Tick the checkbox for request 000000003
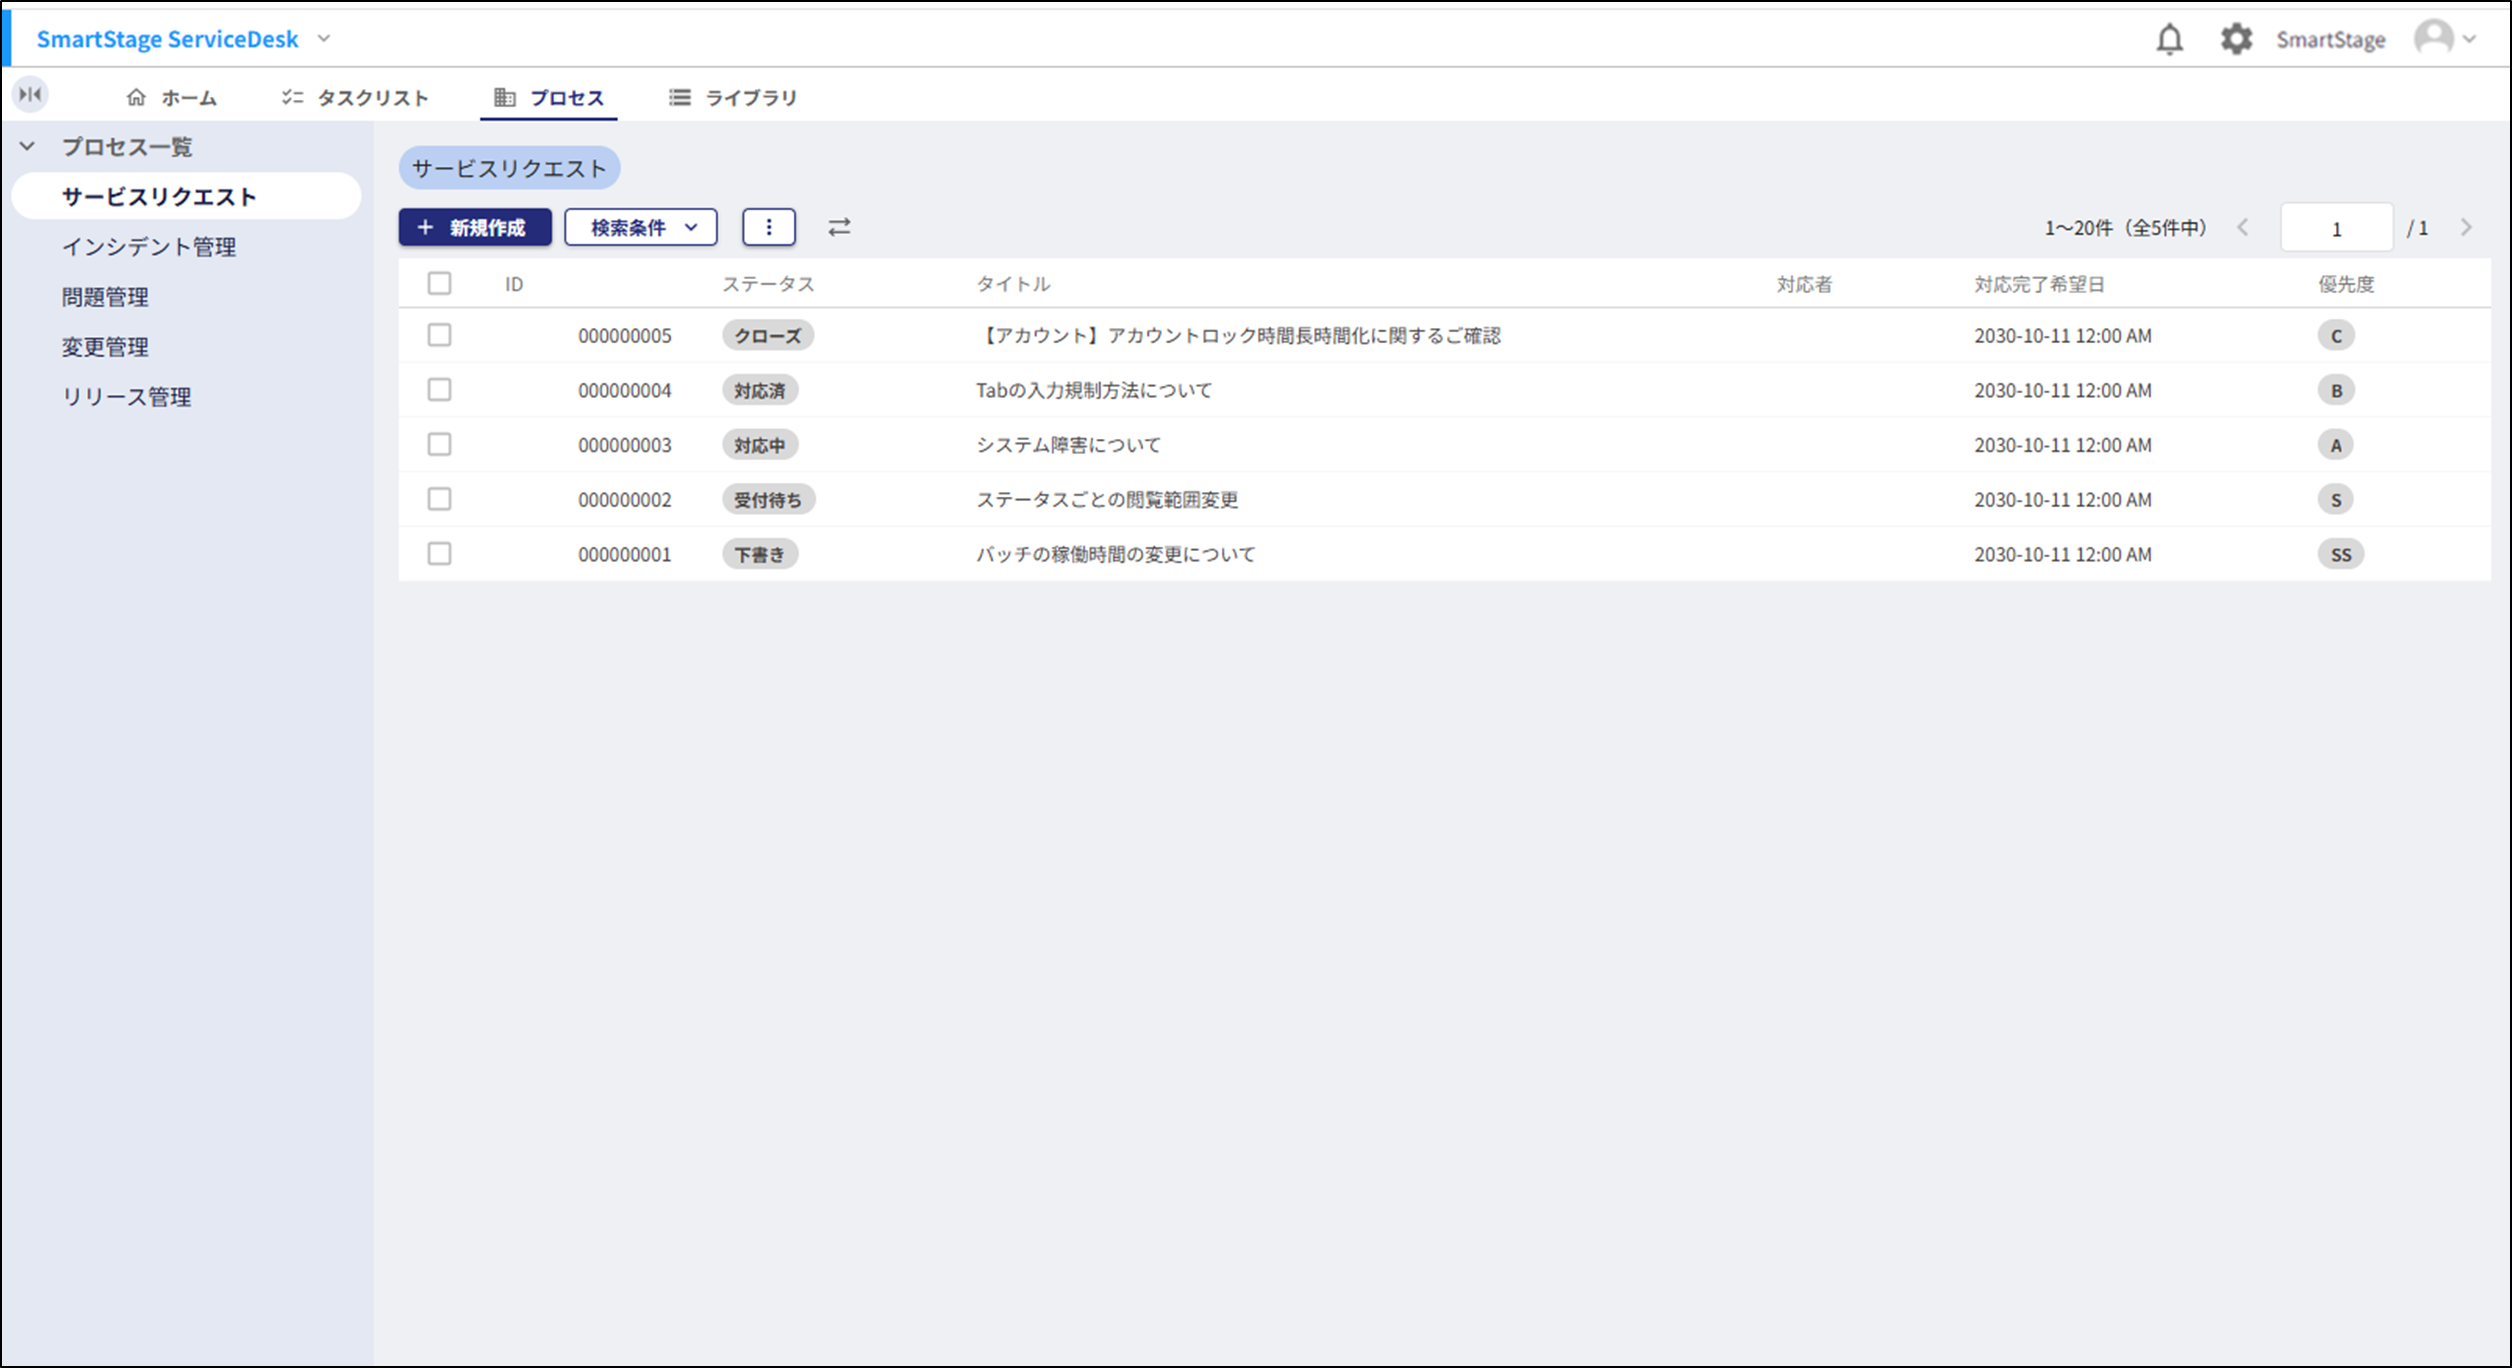 click(439, 444)
